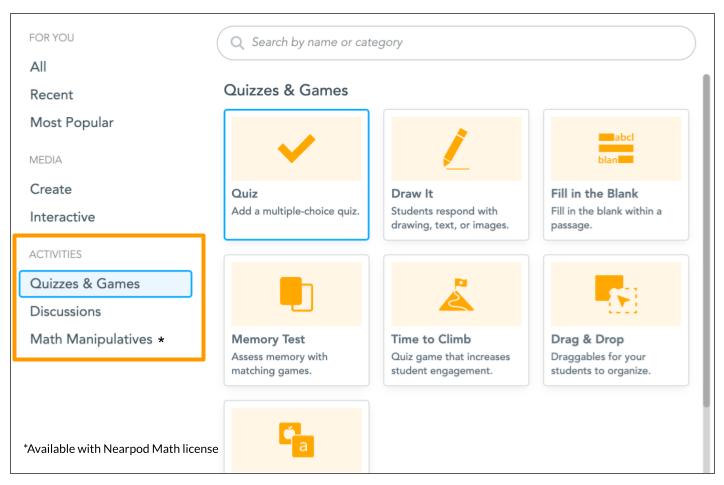Viewport: 724px width, 485px height.
Task: Click the Time to Climb title text
Action: [431, 339]
